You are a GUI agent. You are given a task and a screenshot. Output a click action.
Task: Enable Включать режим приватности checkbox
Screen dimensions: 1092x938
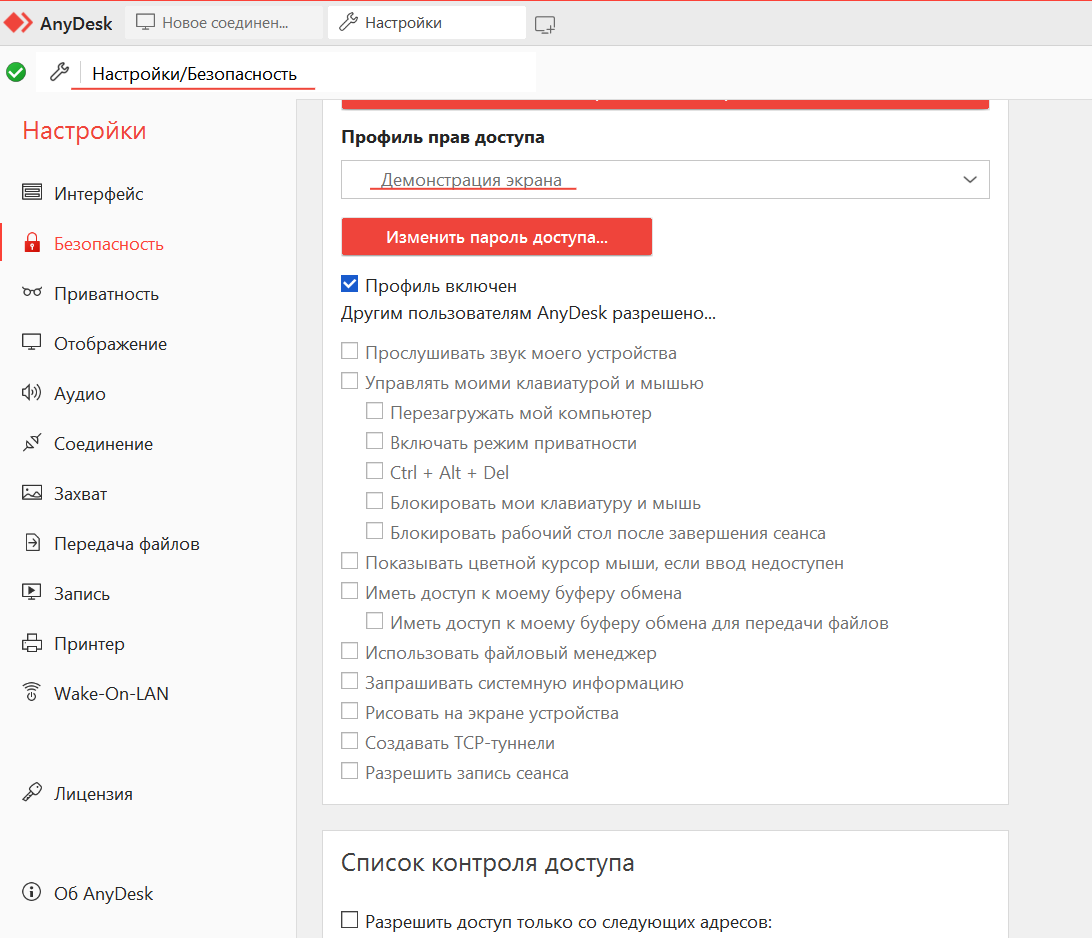pos(375,441)
